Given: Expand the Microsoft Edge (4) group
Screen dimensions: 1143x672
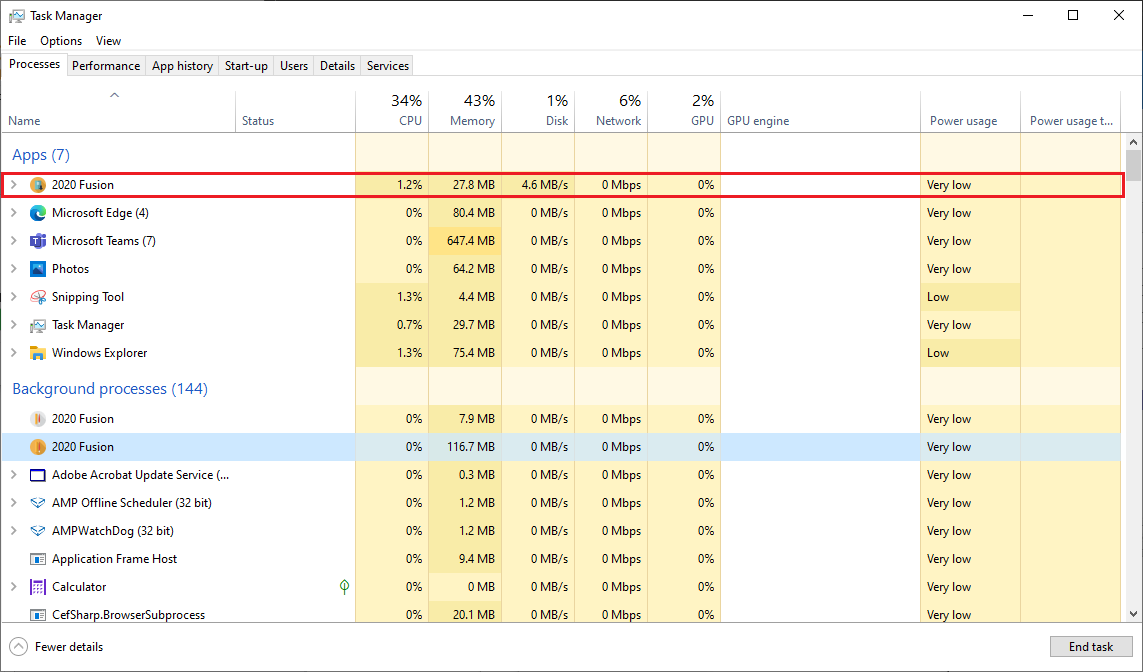Looking at the screenshot, I should (13, 213).
